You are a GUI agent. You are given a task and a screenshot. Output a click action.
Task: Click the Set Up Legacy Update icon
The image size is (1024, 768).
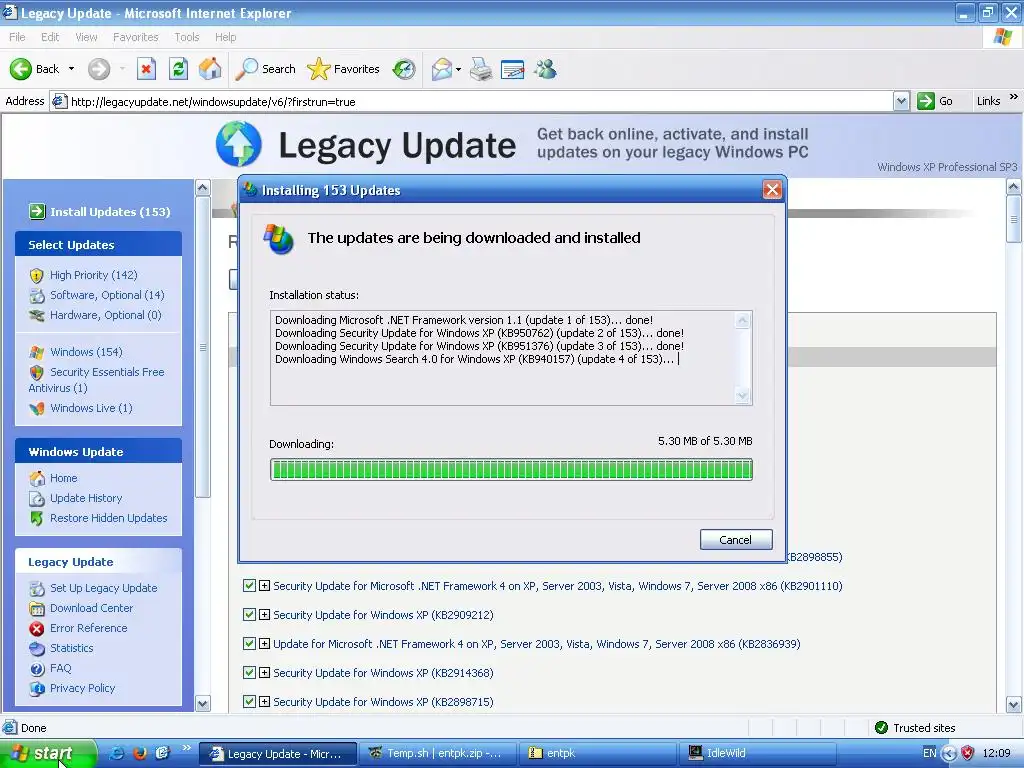[37, 588]
